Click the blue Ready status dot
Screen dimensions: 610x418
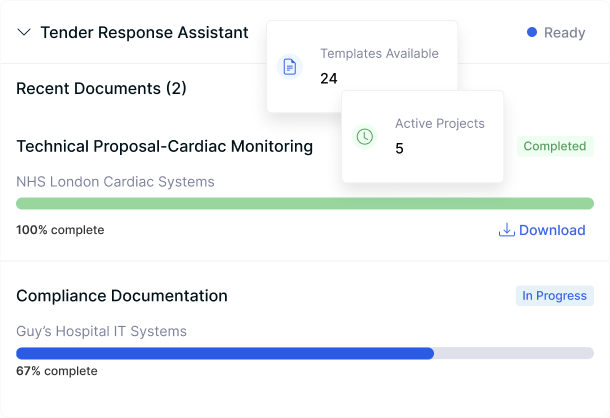click(532, 33)
